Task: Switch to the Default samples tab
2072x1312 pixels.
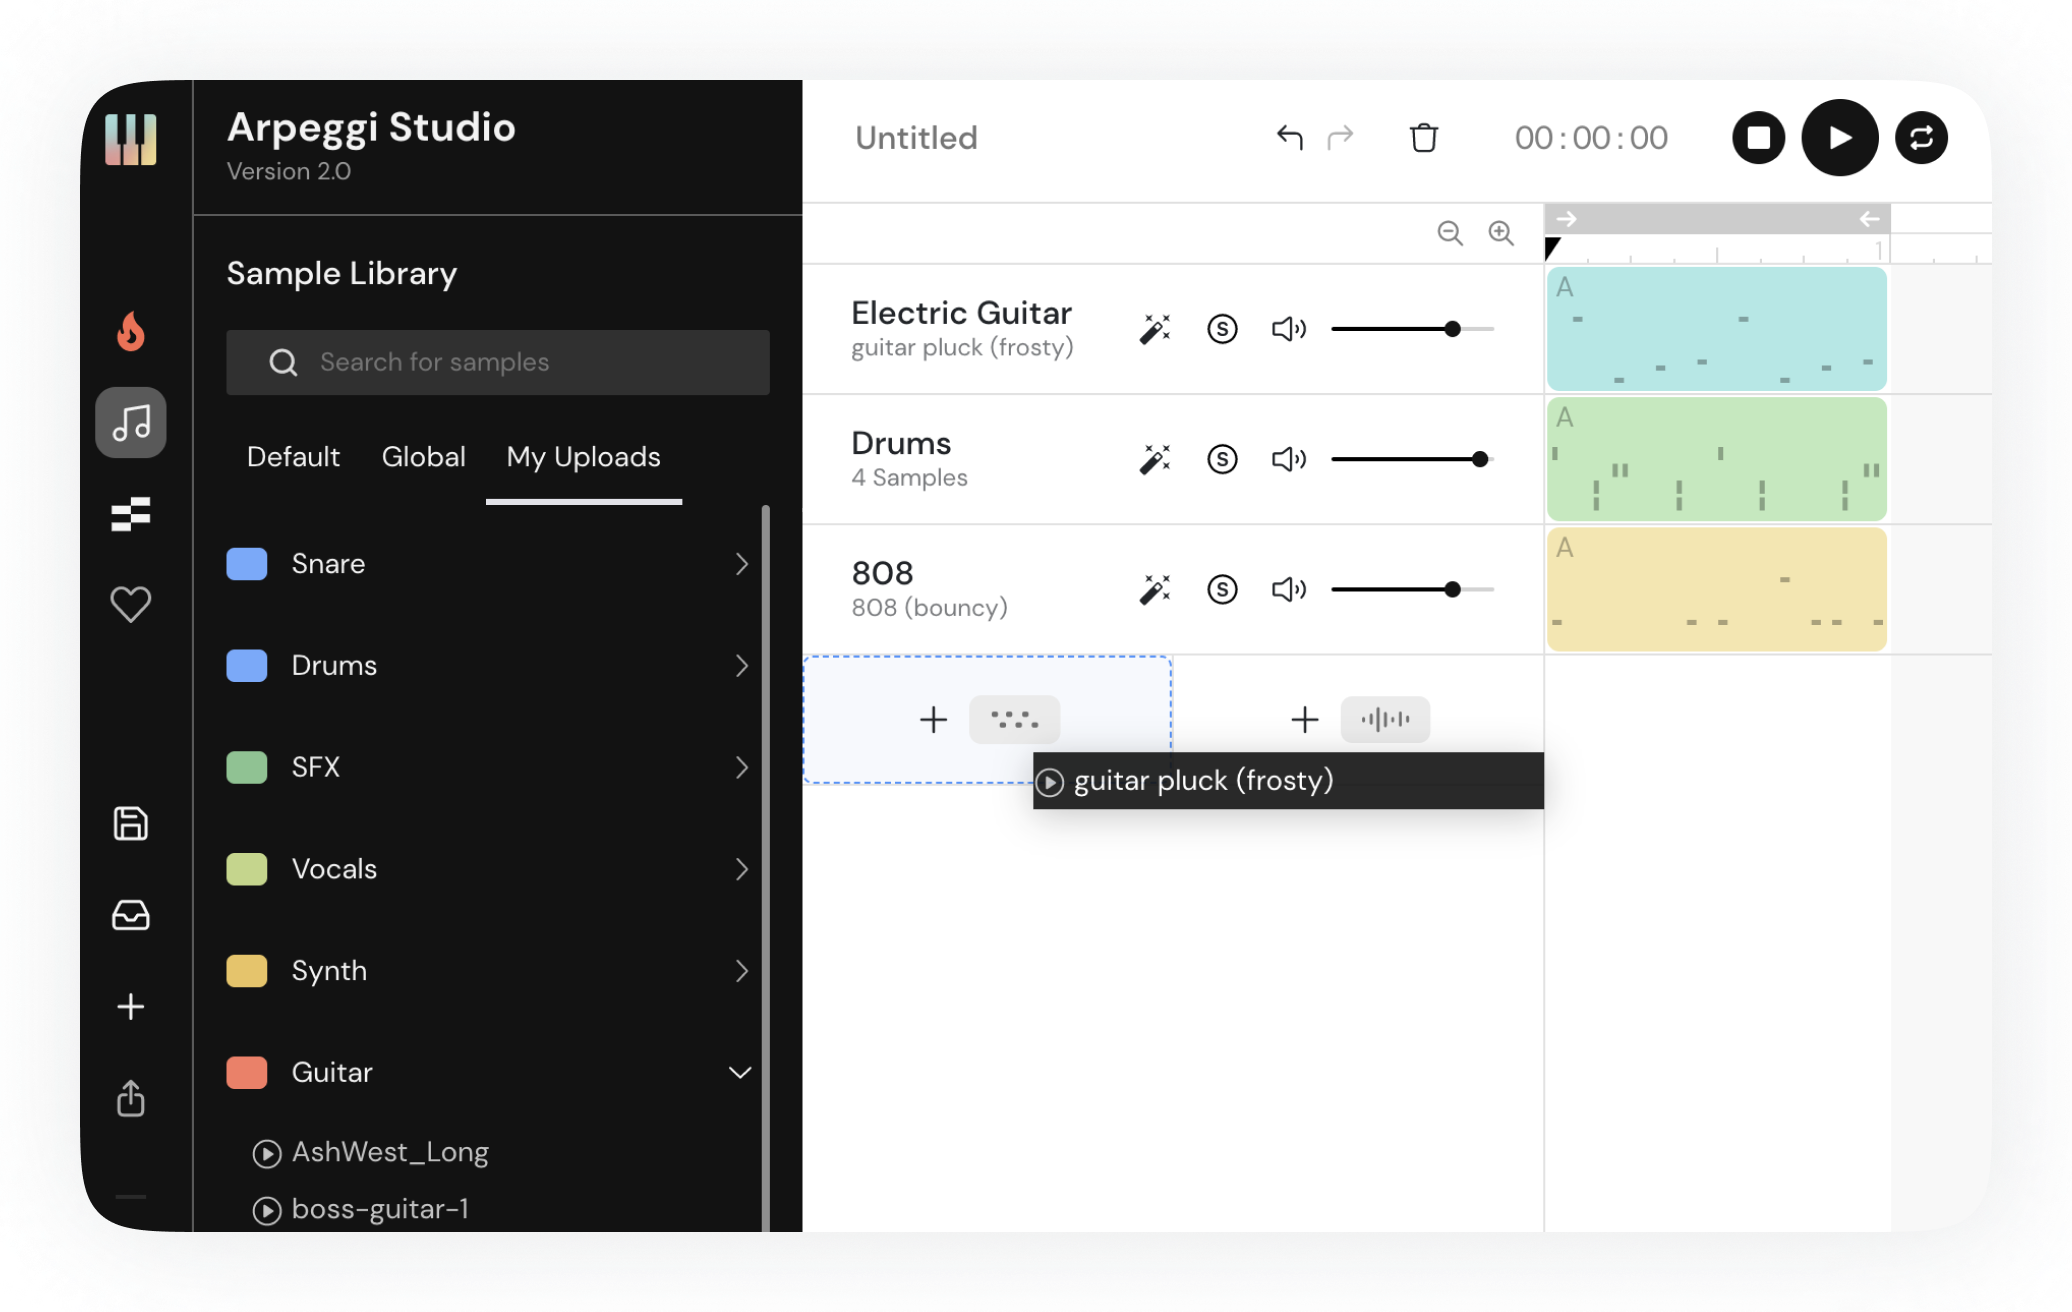Action: click(293, 457)
